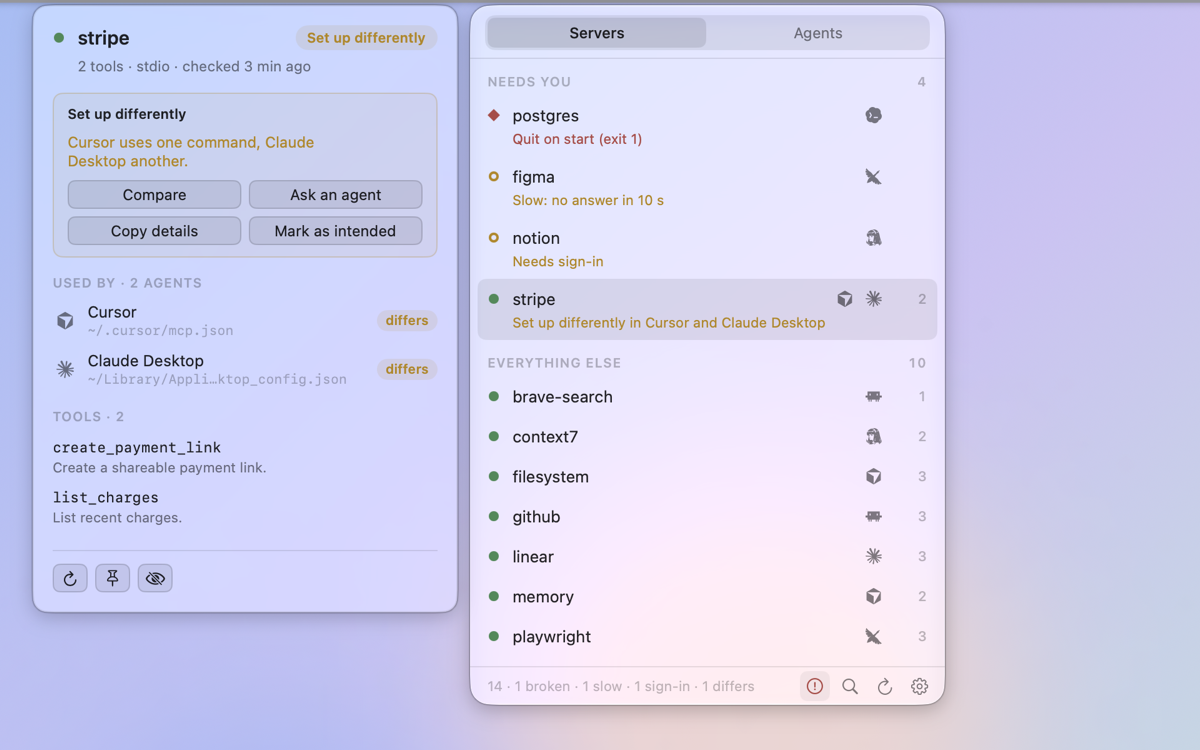
Task: Click the agent icon on the postgres row
Action: coord(873,115)
